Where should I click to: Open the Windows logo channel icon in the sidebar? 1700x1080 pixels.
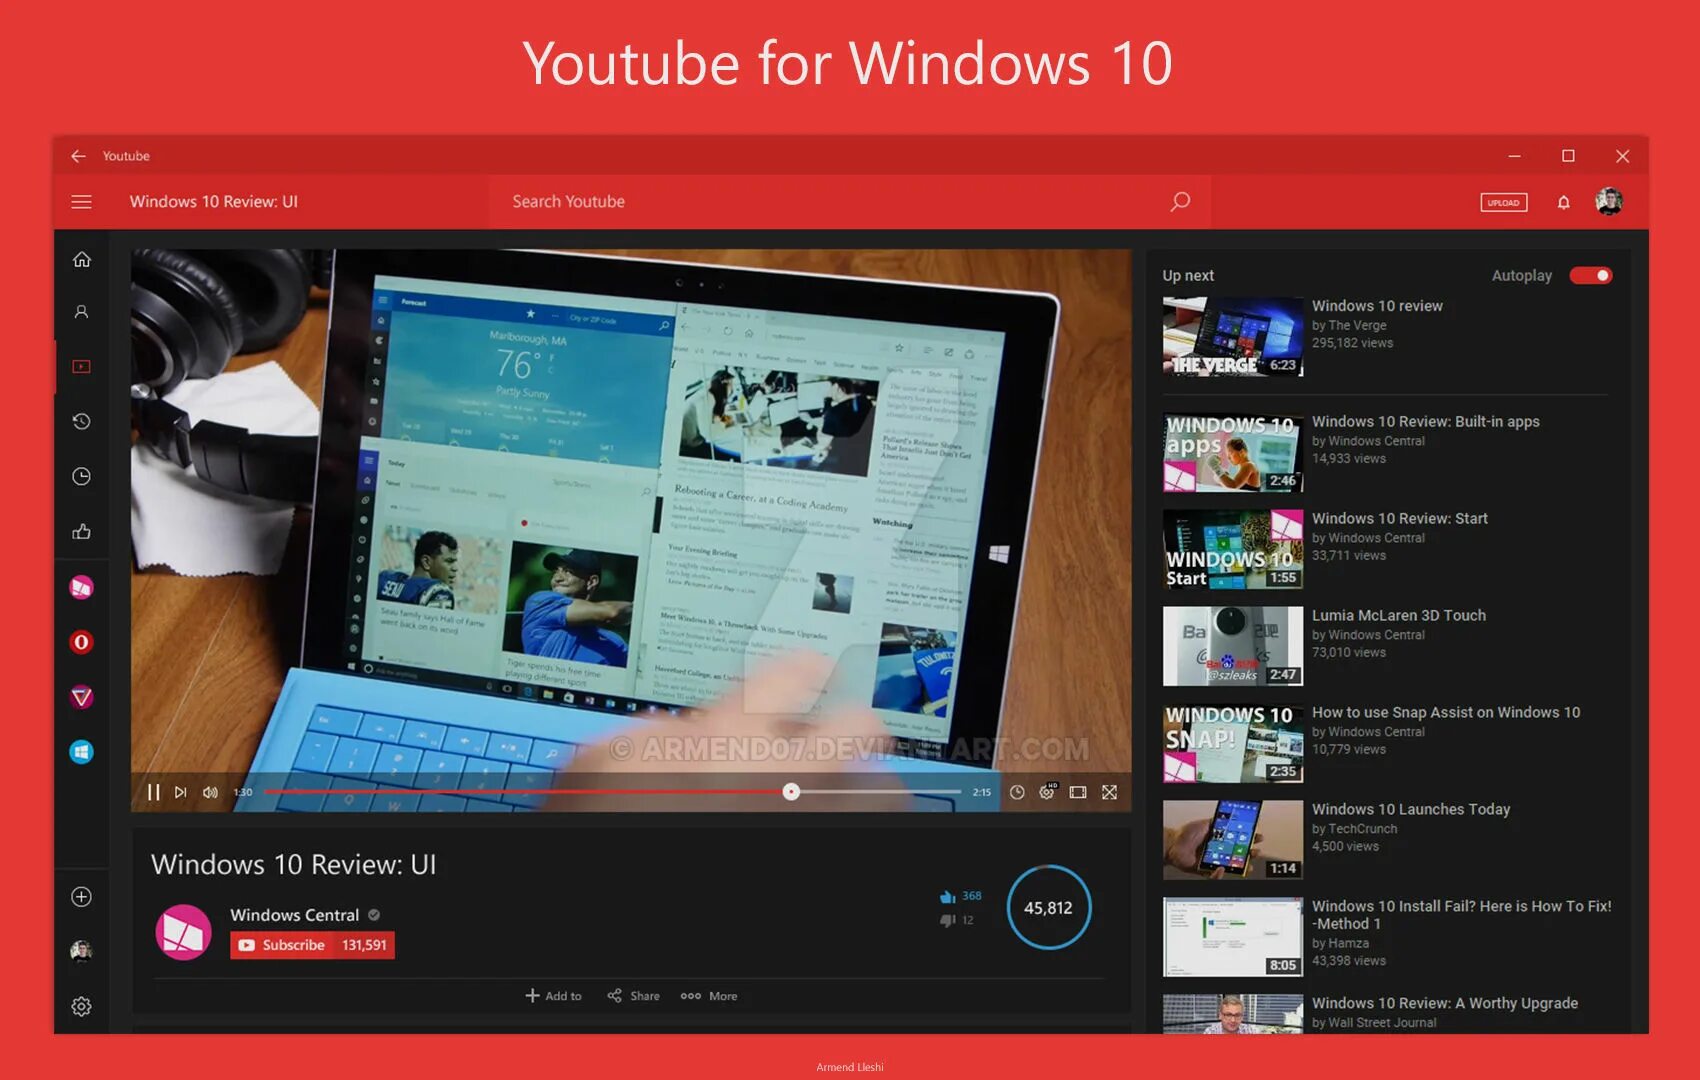pos(82,752)
